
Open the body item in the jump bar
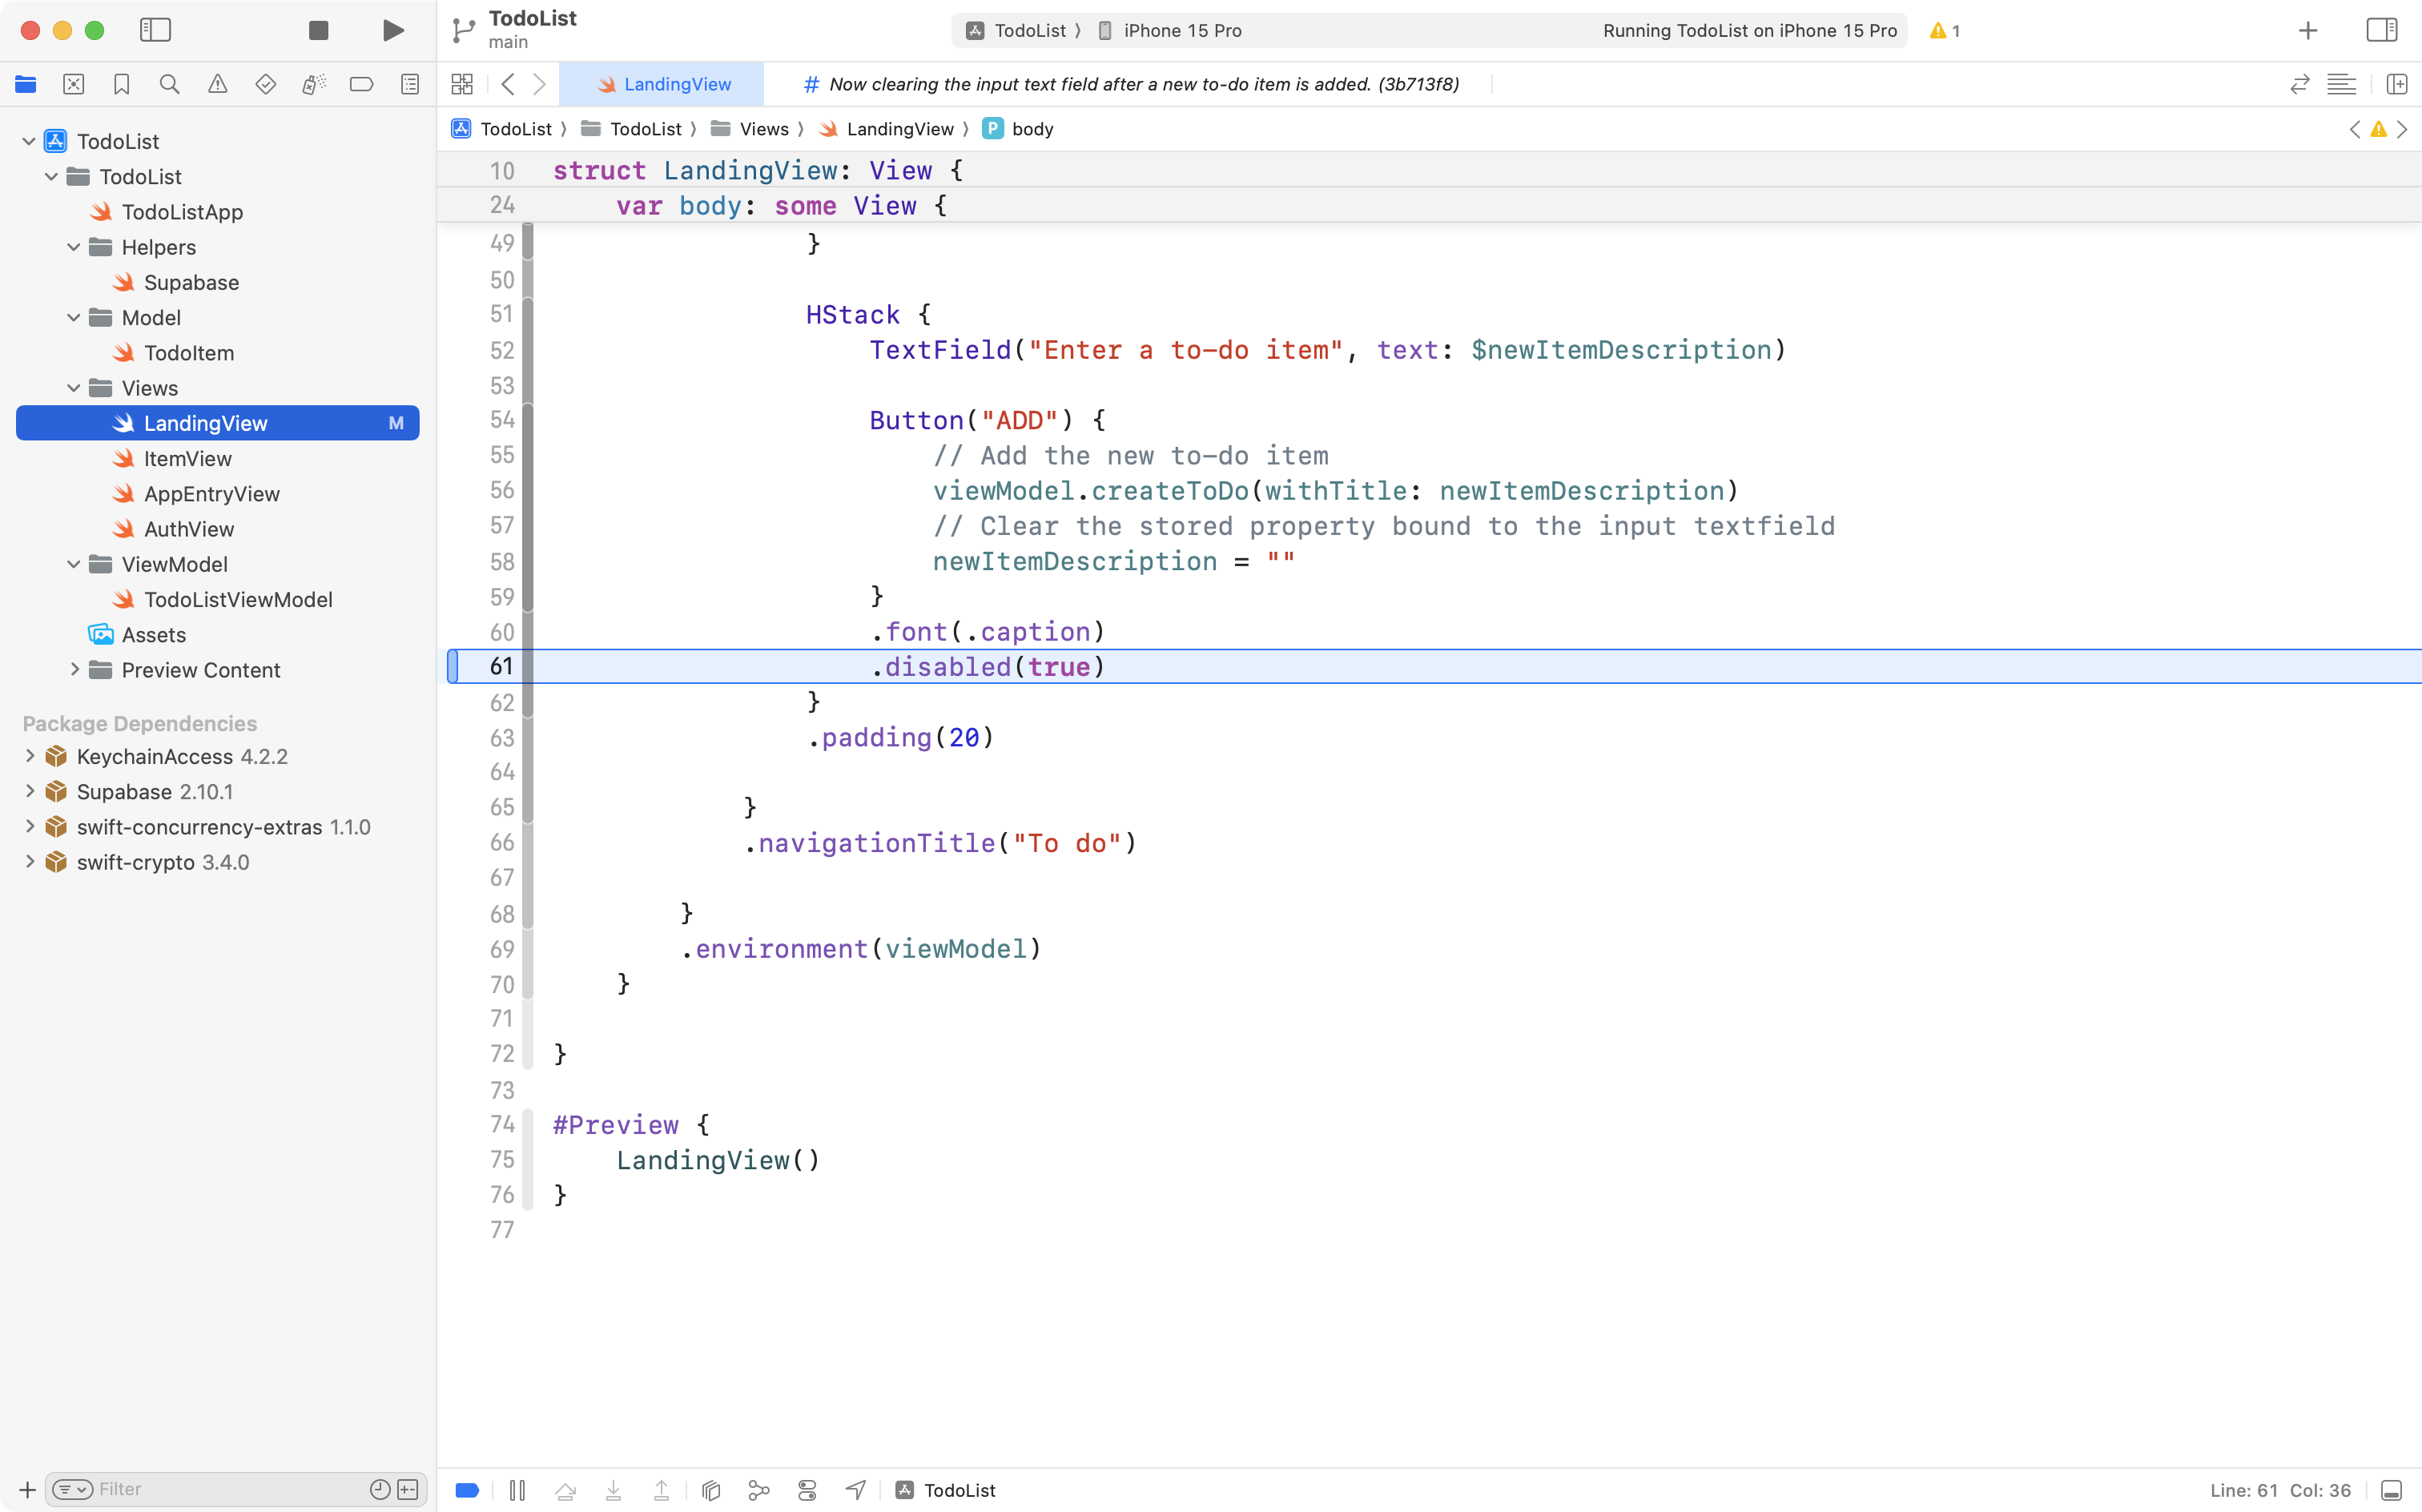pyautogui.click(x=1032, y=128)
